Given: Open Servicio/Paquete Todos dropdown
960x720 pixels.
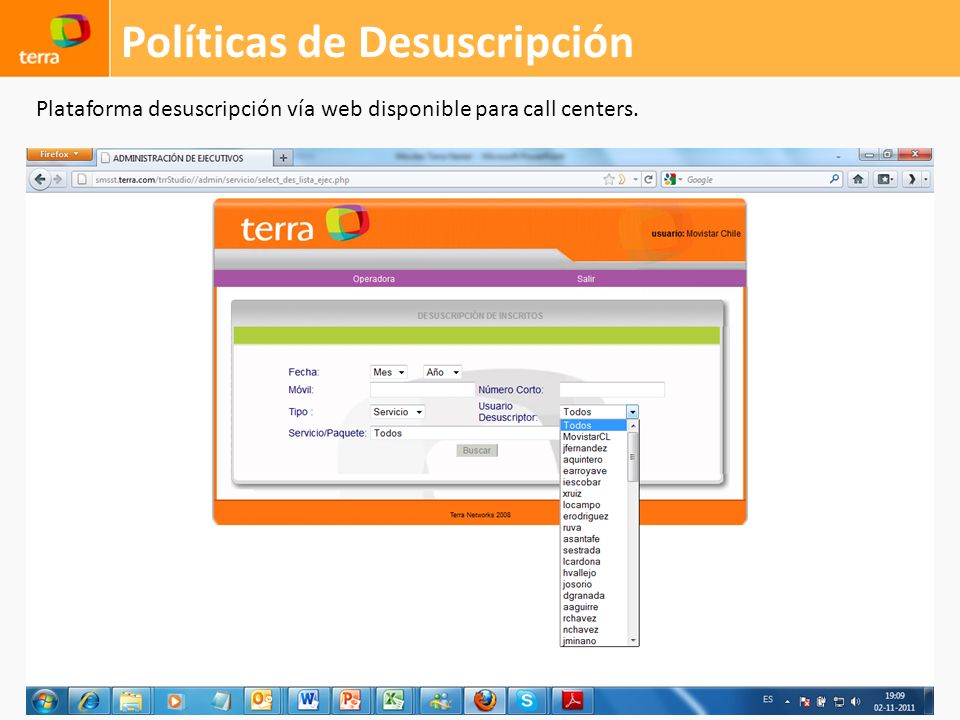Looking at the screenshot, I should (465, 433).
